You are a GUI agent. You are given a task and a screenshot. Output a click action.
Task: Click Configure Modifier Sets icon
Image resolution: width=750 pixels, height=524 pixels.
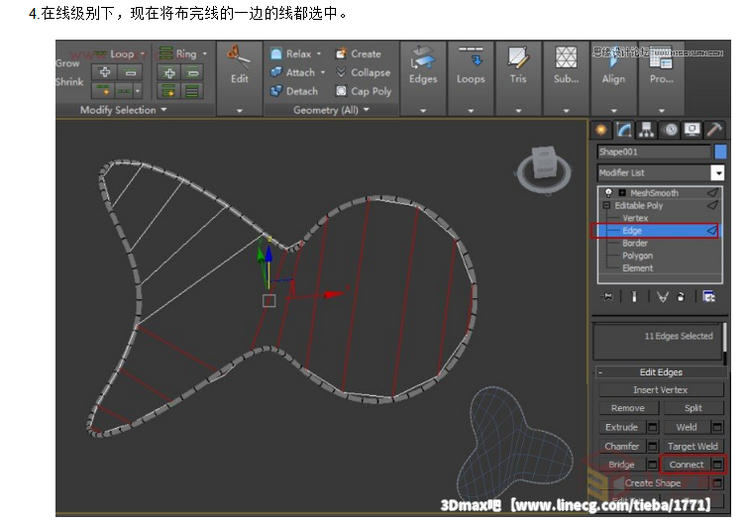click(x=708, y=296)
